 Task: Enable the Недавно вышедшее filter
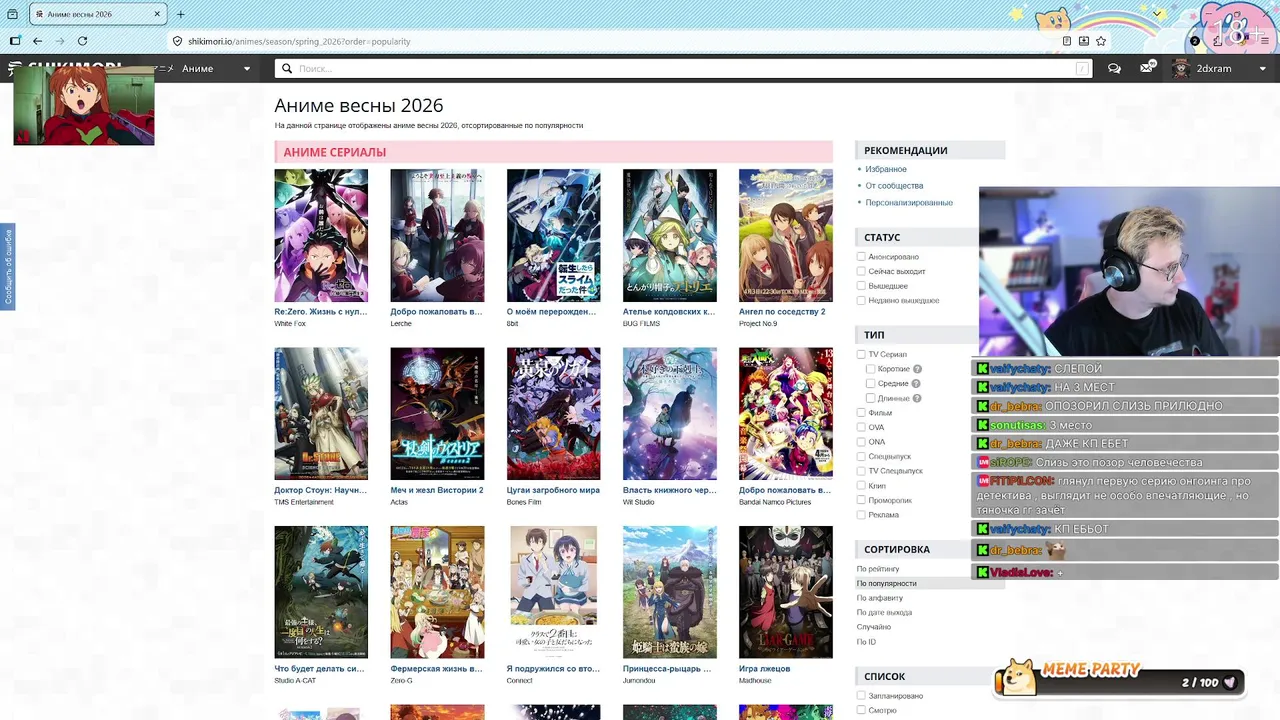(x=861, y=300)
